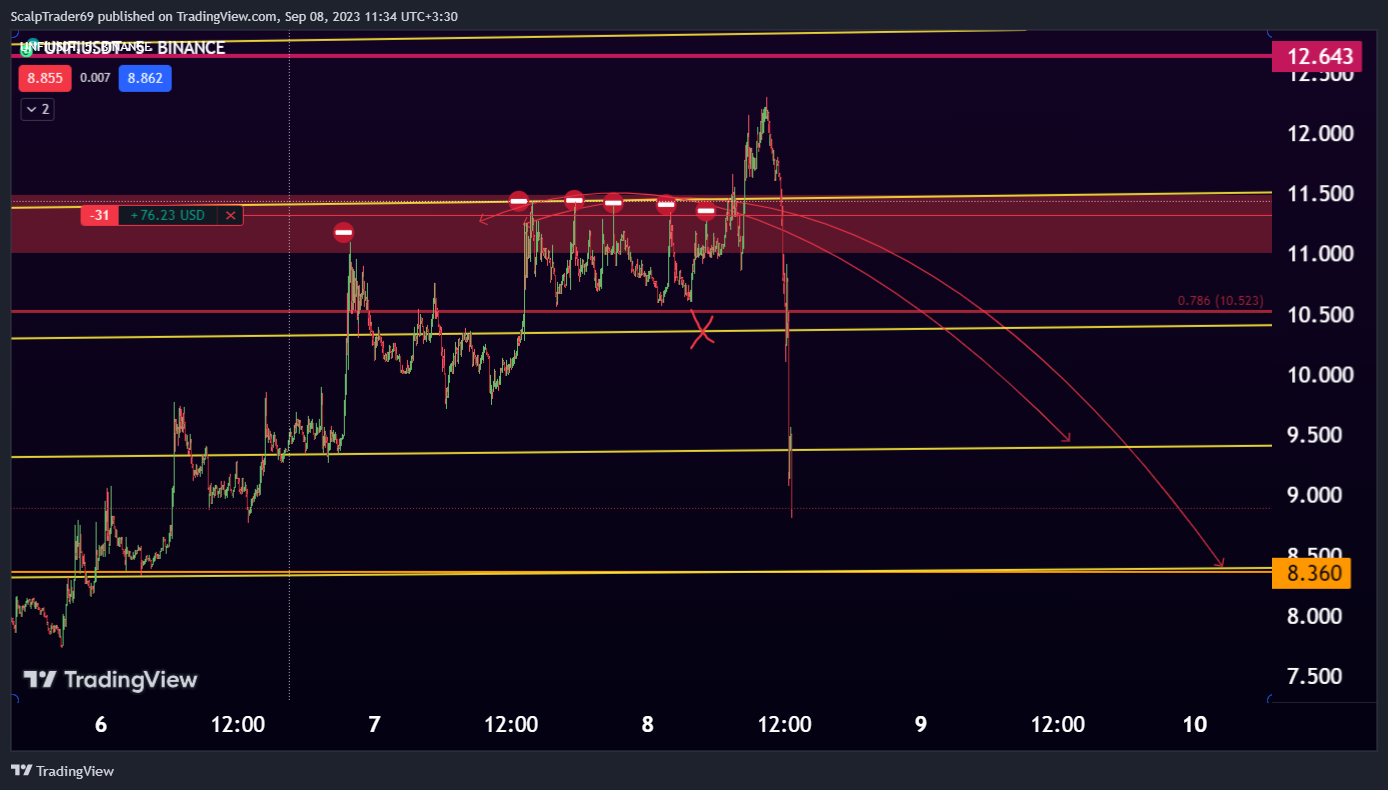
Task: Click the TradingView logo in the footer
Action: (63, 771)
